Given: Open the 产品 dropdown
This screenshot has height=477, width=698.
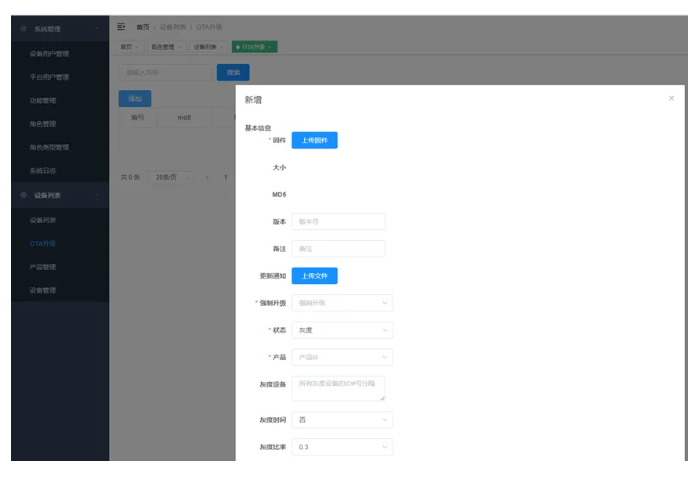Looking at the screenshot, I should click(x=341, y=357).
